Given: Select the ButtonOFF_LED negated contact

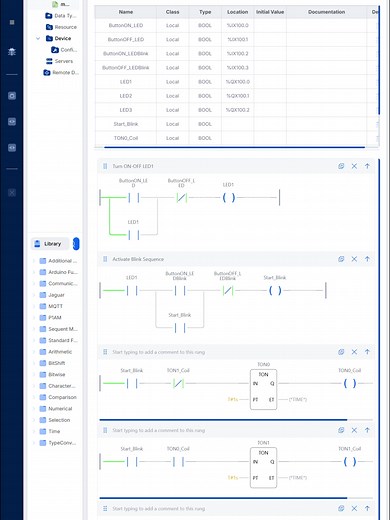Looking at the screenshot, I should pyautogui.click(x=181, y=198).
